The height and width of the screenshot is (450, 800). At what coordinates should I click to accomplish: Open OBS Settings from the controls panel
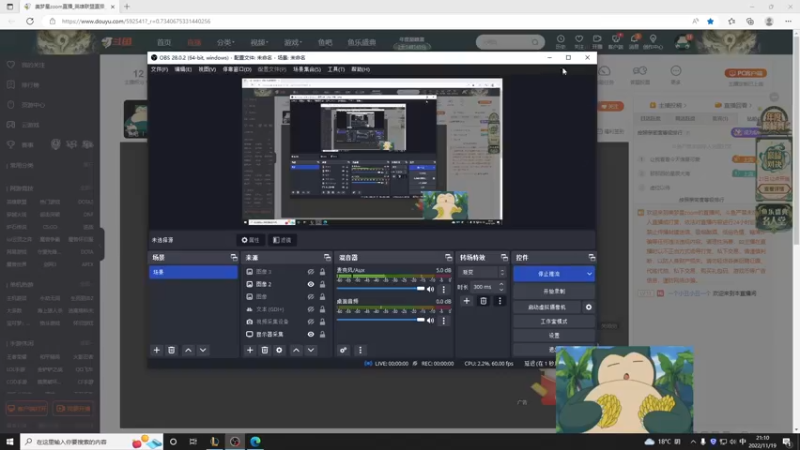tap(554, 336)
